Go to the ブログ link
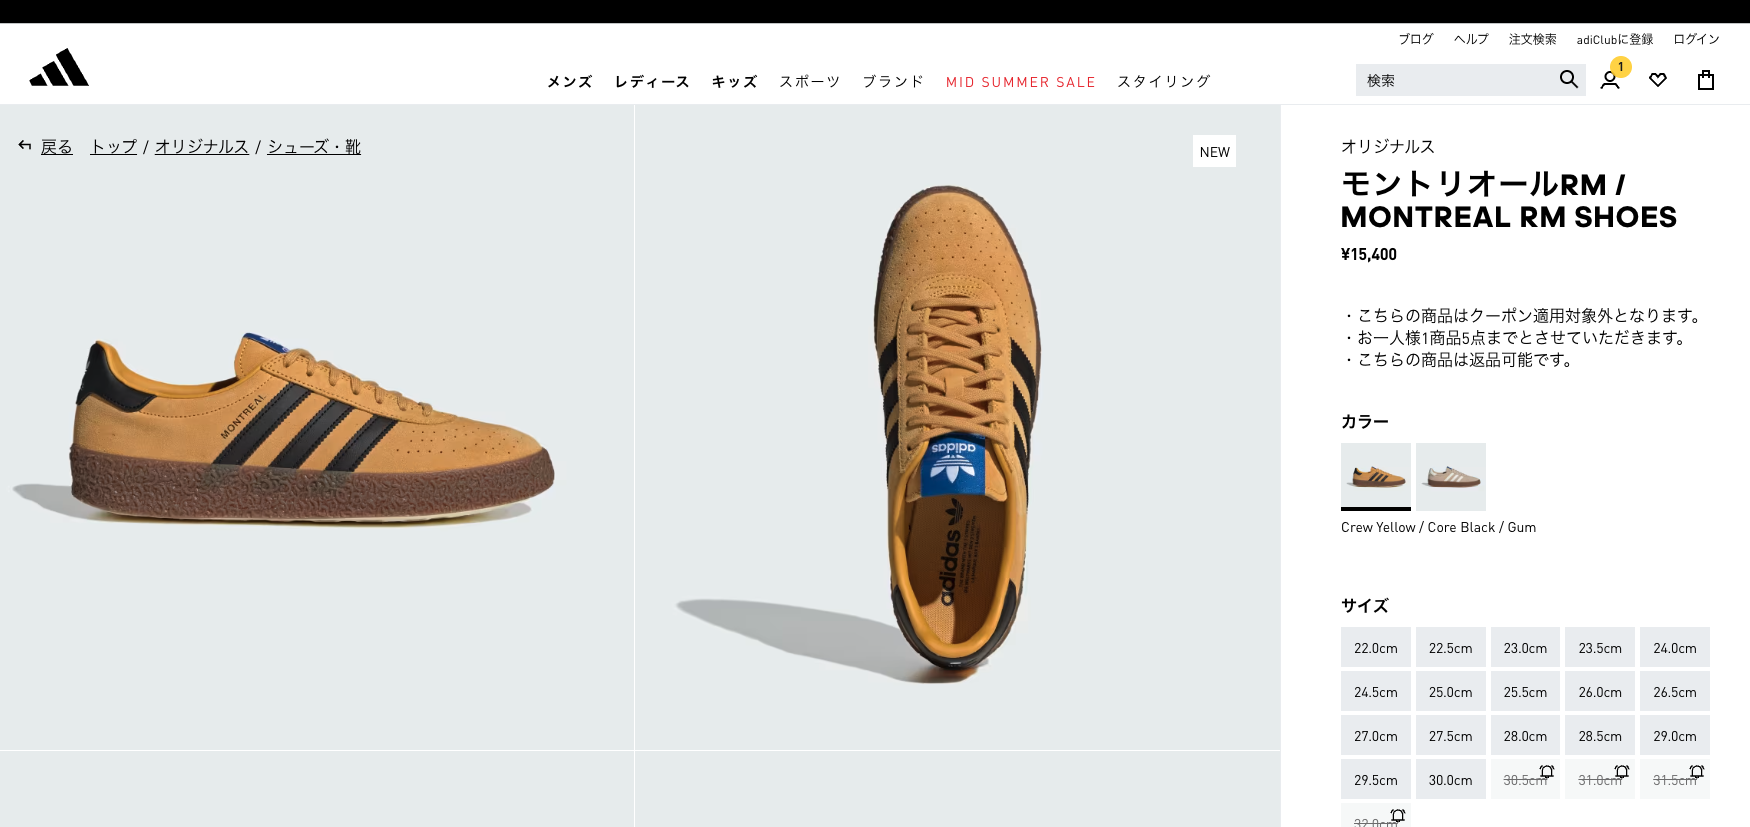The image size is (1750, 827). (x=1416, y=39)
